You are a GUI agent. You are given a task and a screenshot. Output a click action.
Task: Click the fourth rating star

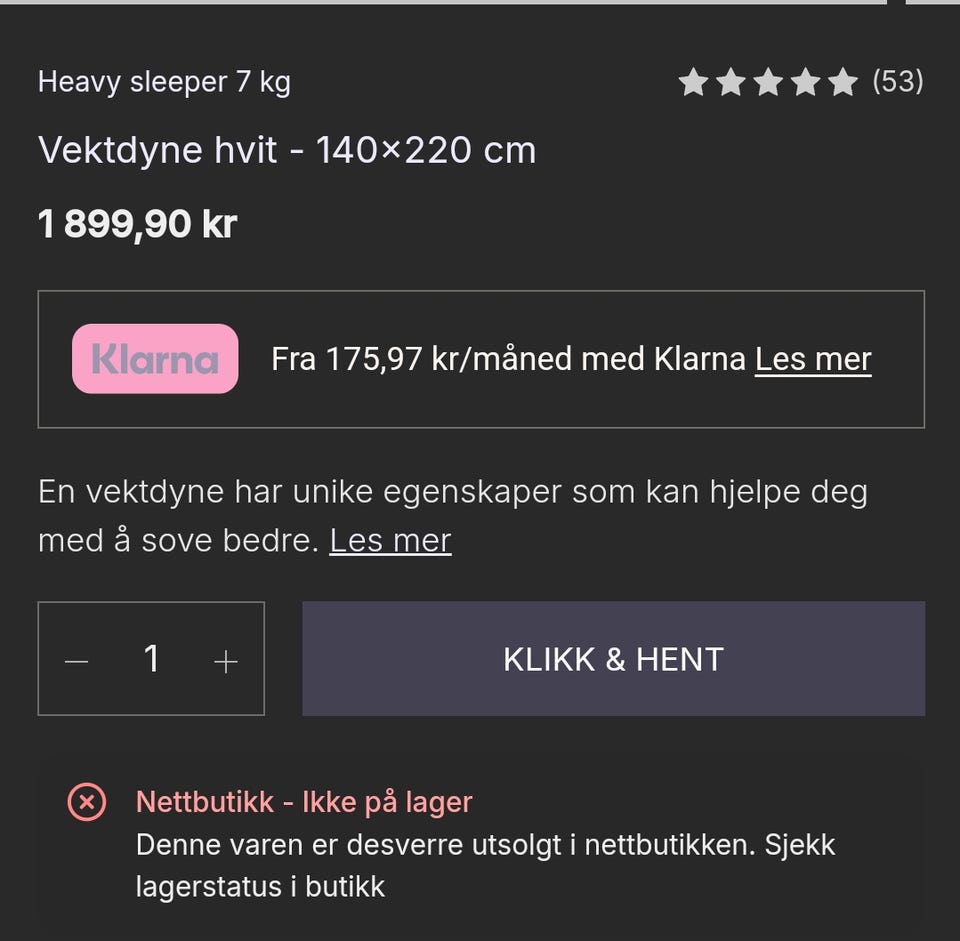[x=806, y=82]
